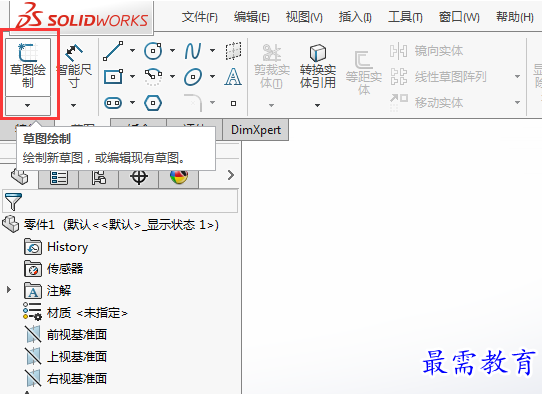Open the 视图(V) menu
Image resolution: width=544 pixels, height=394 pixels.
pyautogui.click(x=304, y=17)
